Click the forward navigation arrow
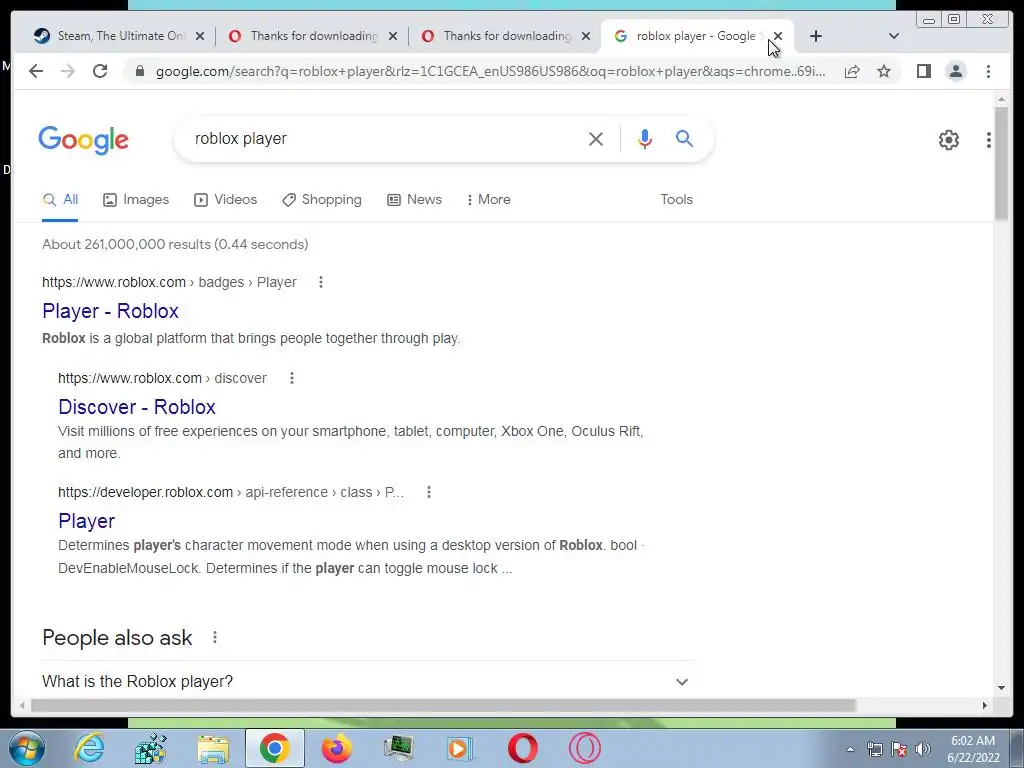The image size is (1024, 768). [x=68, y=71]
